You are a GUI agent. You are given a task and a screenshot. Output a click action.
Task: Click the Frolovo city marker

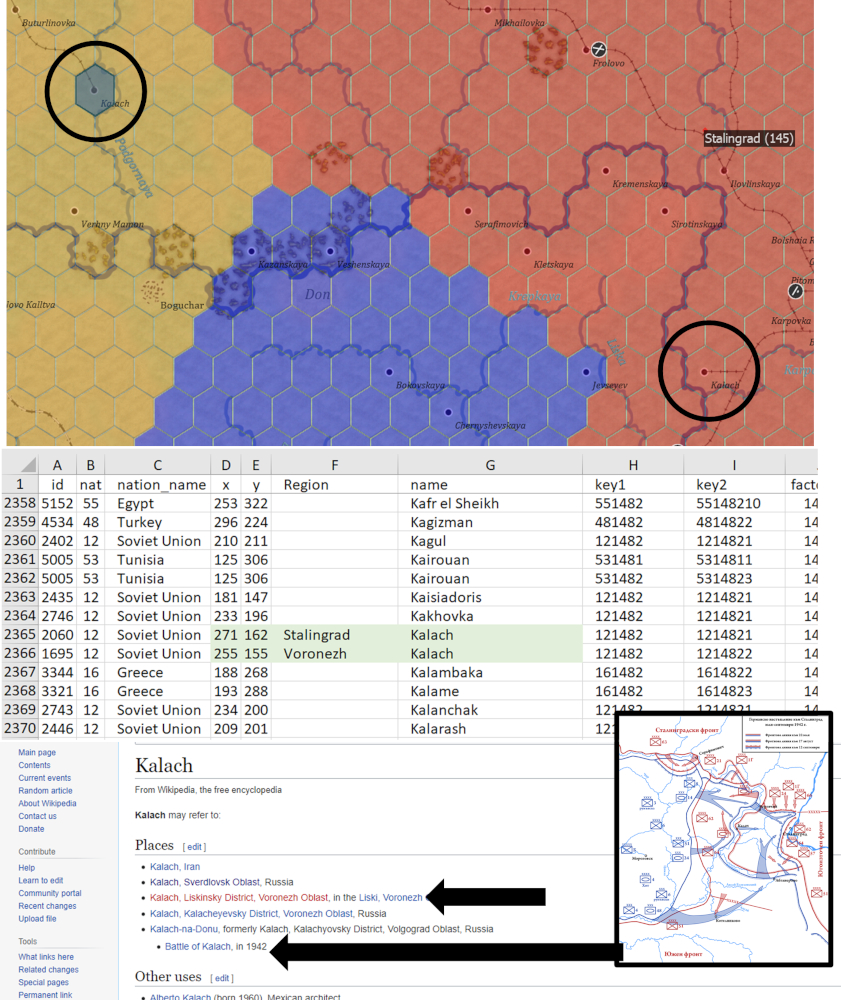click(x=587, y=49)
